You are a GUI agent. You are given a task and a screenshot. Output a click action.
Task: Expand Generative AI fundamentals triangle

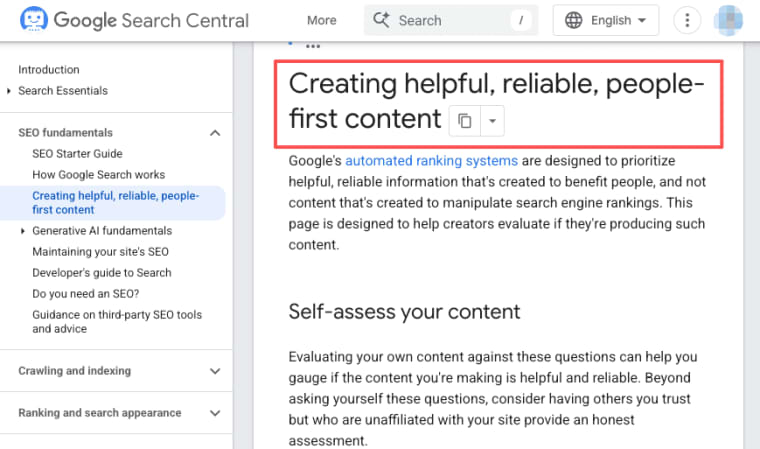(x=22, y=231)
